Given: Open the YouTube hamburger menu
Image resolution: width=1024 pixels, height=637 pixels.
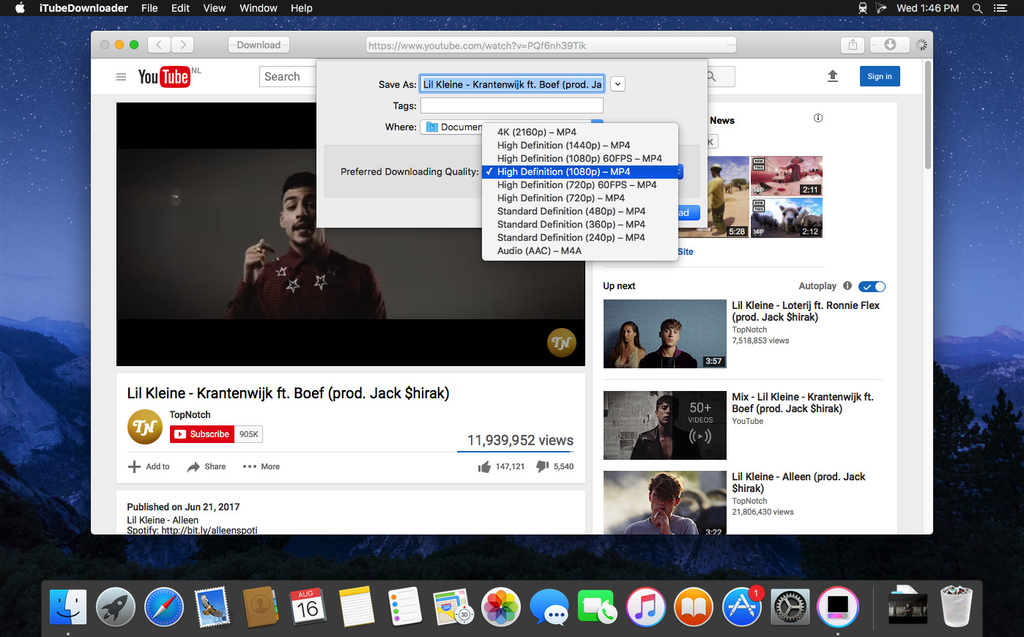Looking at the screenshot, I should click(120, 76).
